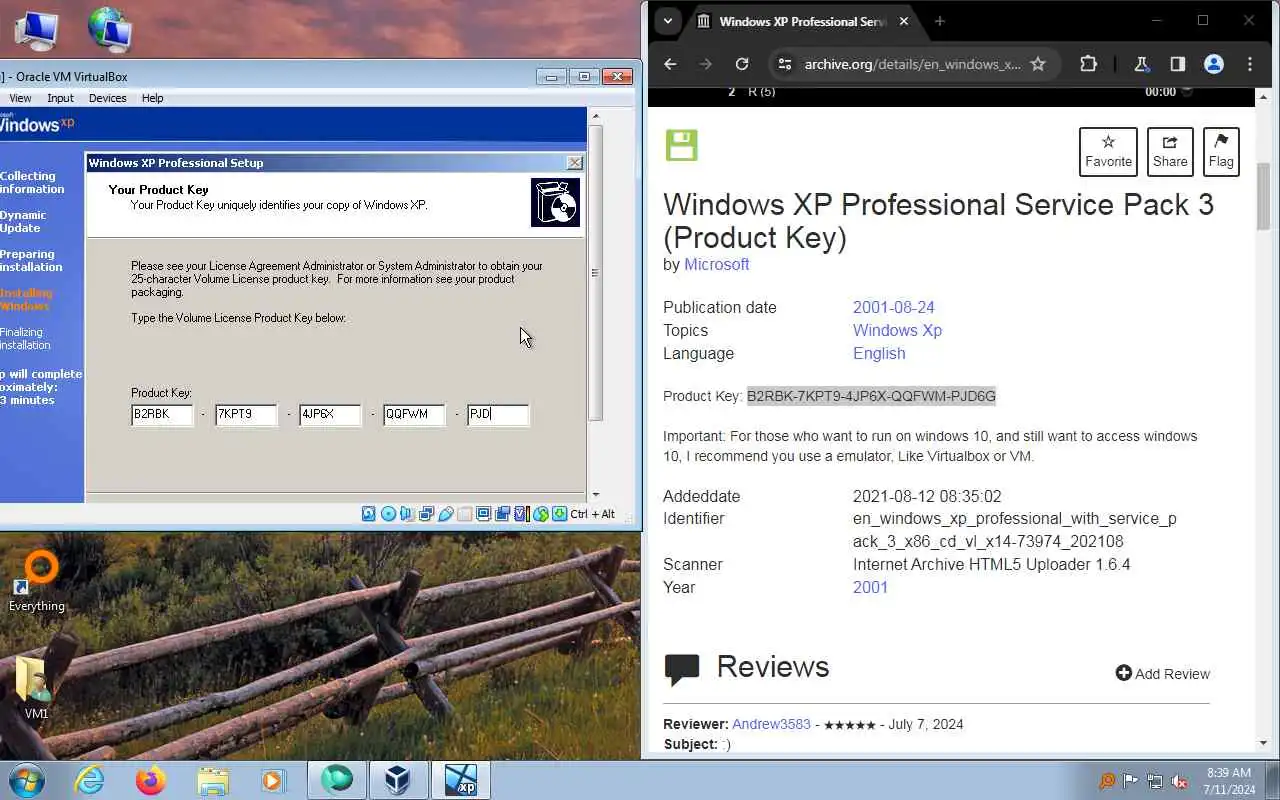Toggle the Chrome side panel
This screenshot has width=1280, height=800.
click(x=1177, y=64)
